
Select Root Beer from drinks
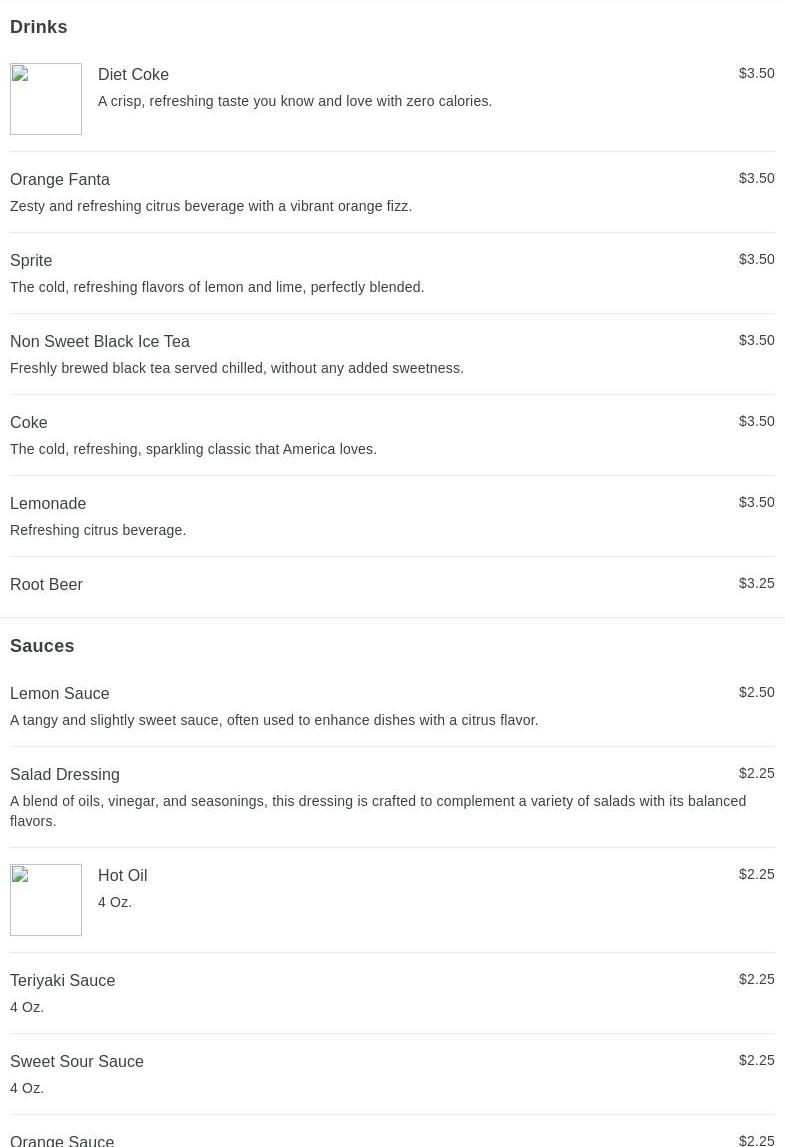click(x=46, y=584)
